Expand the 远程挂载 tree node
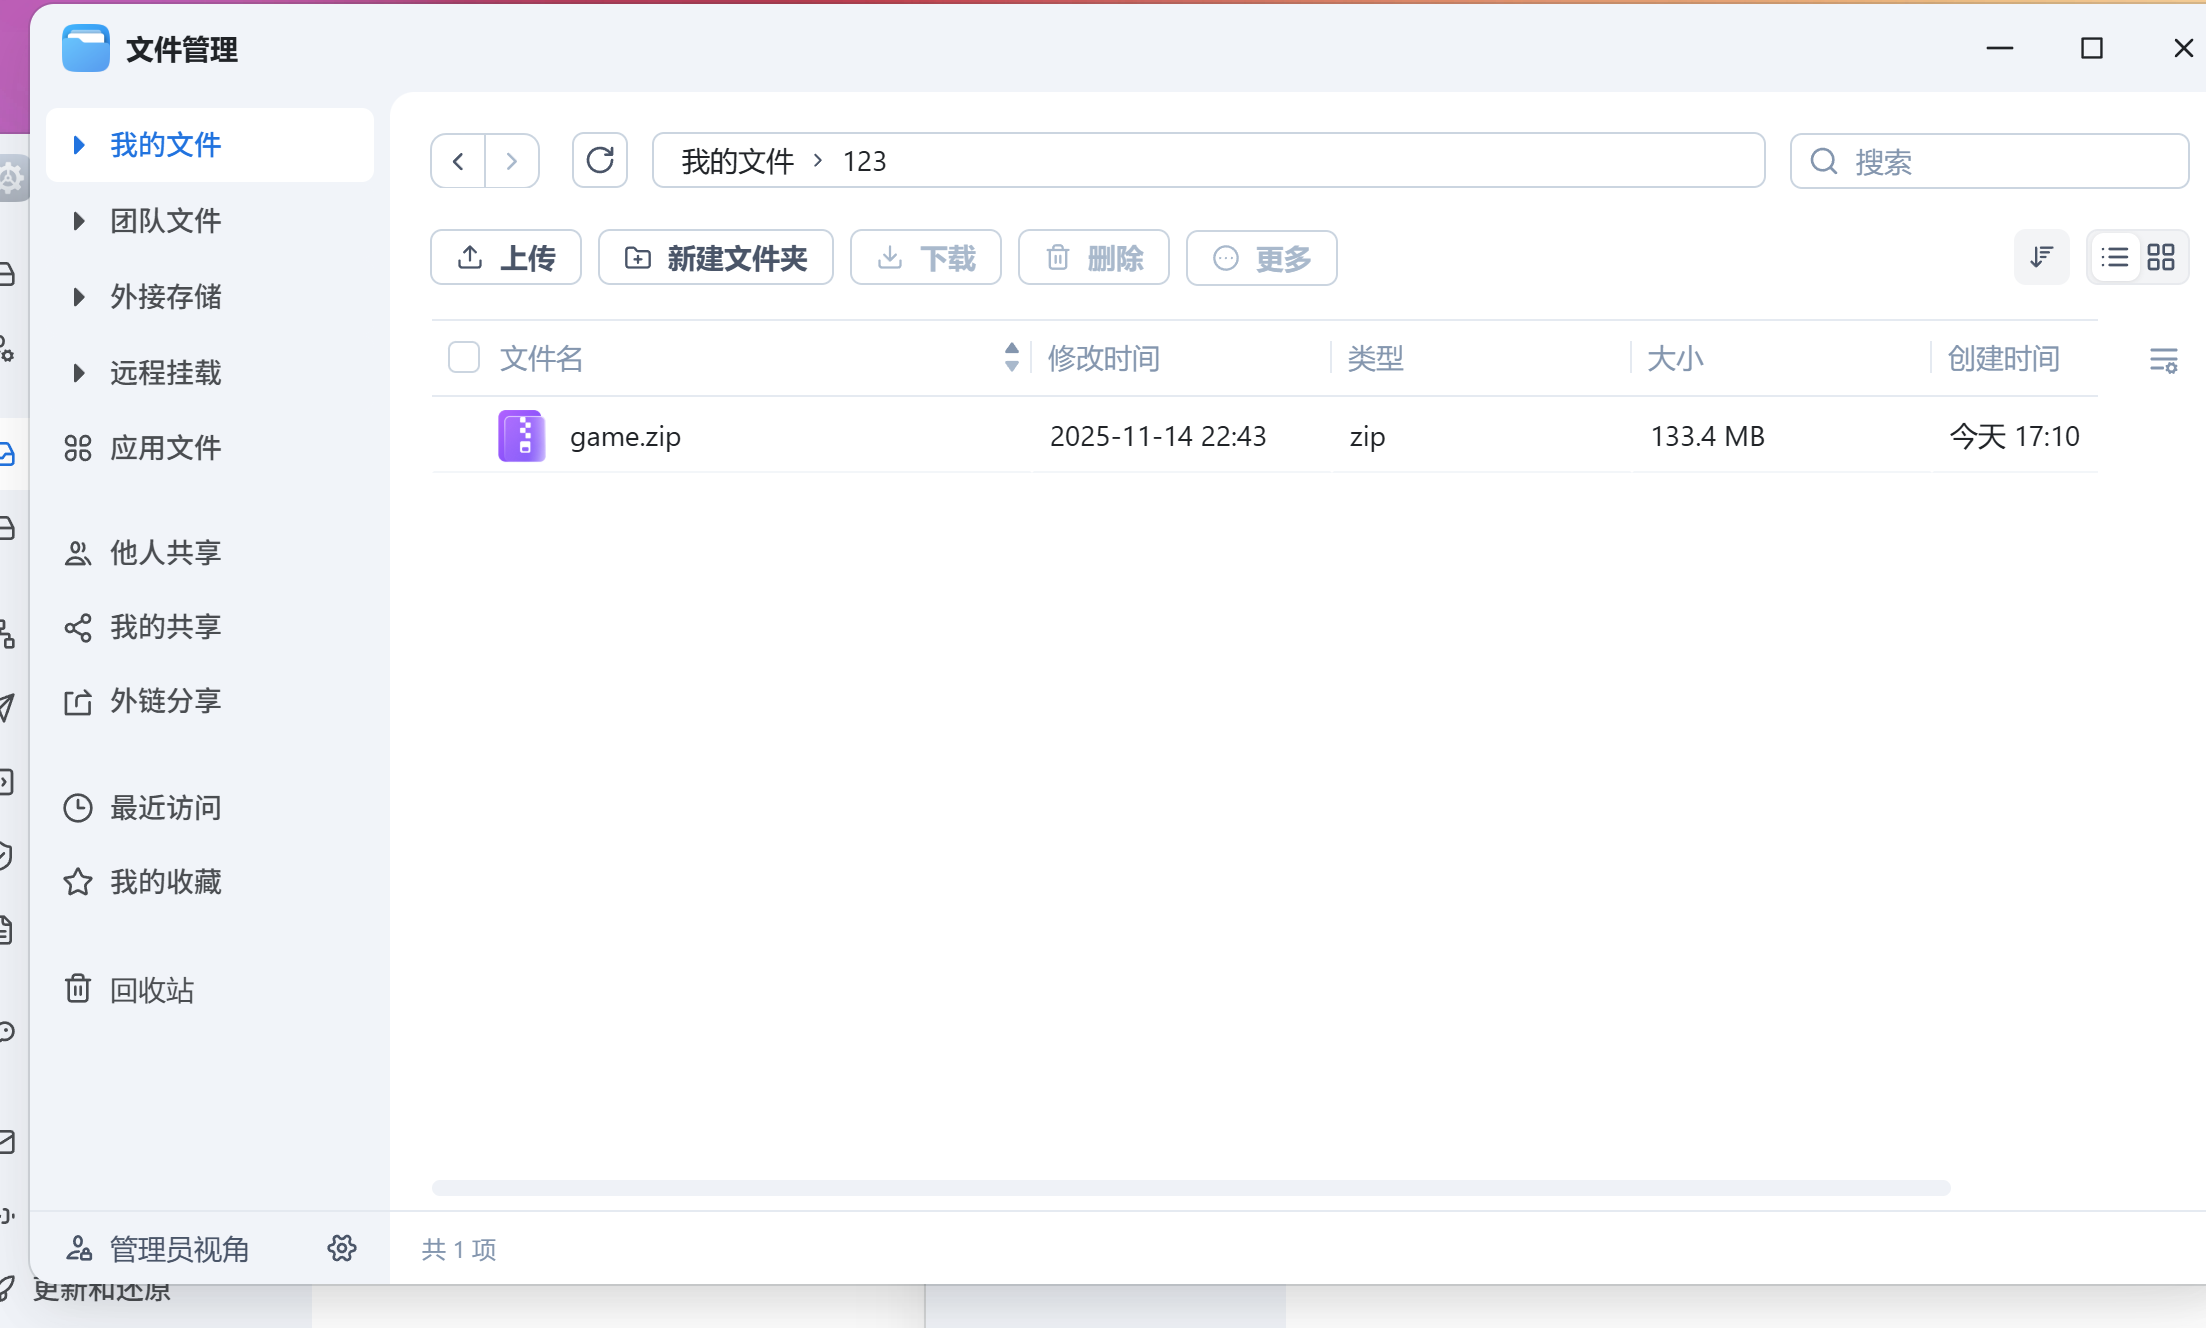The width and height of the screenshot is (2206, 1328). 78,372
